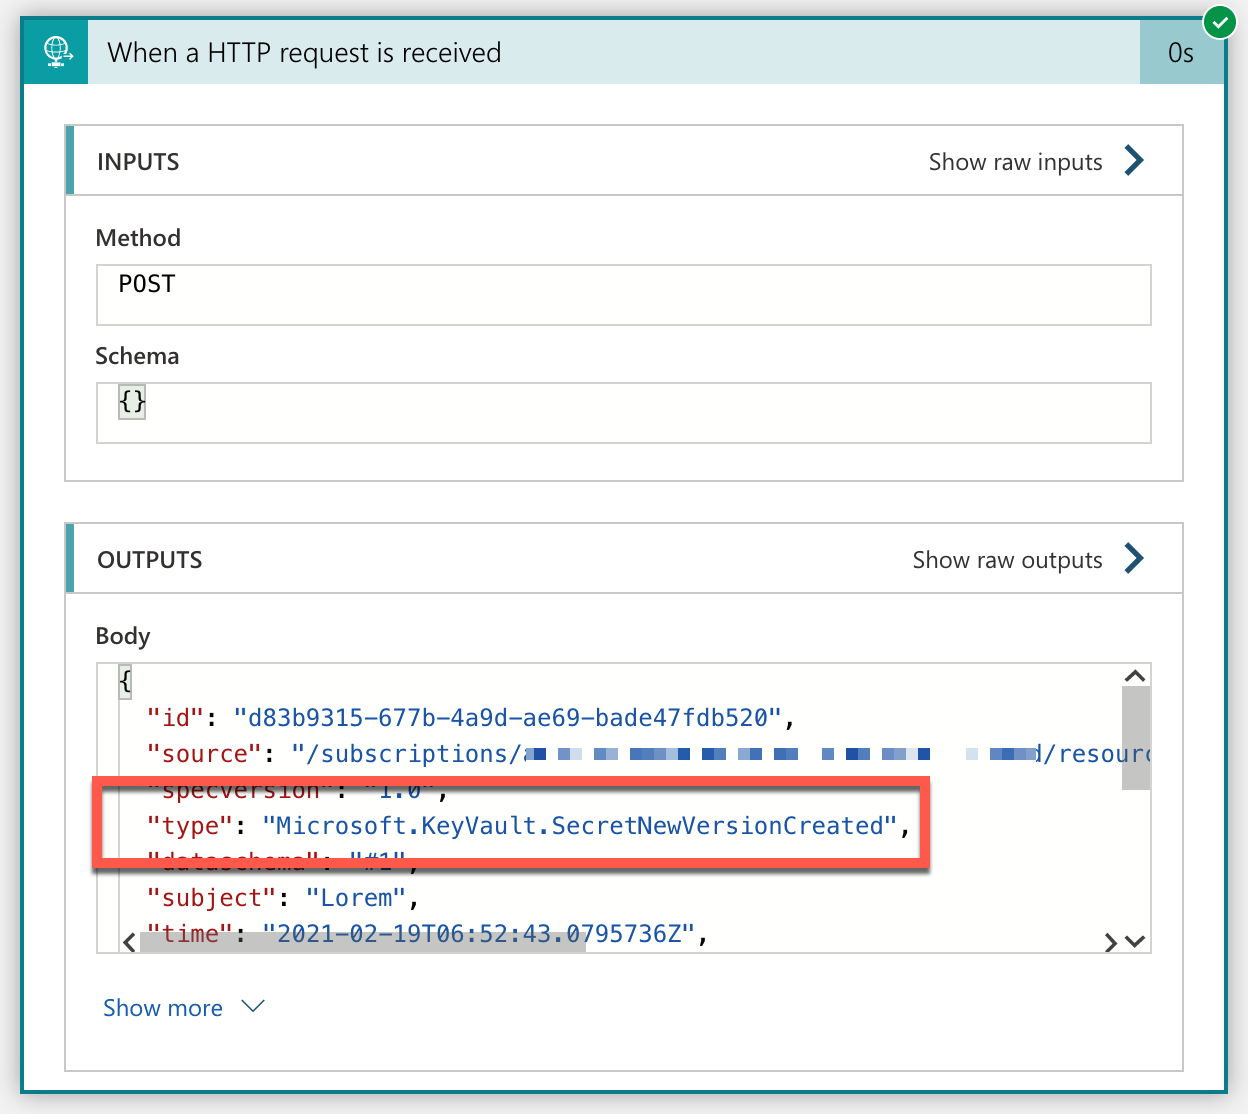Expand the Show more chevron
Viewport: 1248px width, 1114px height.
tap(253, 1006)
